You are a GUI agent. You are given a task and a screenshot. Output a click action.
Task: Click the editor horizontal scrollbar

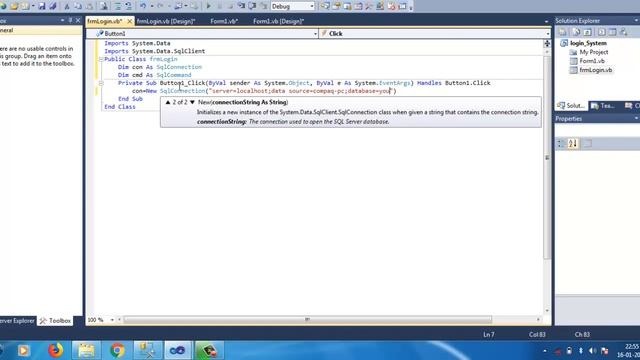tap(308, 320)
